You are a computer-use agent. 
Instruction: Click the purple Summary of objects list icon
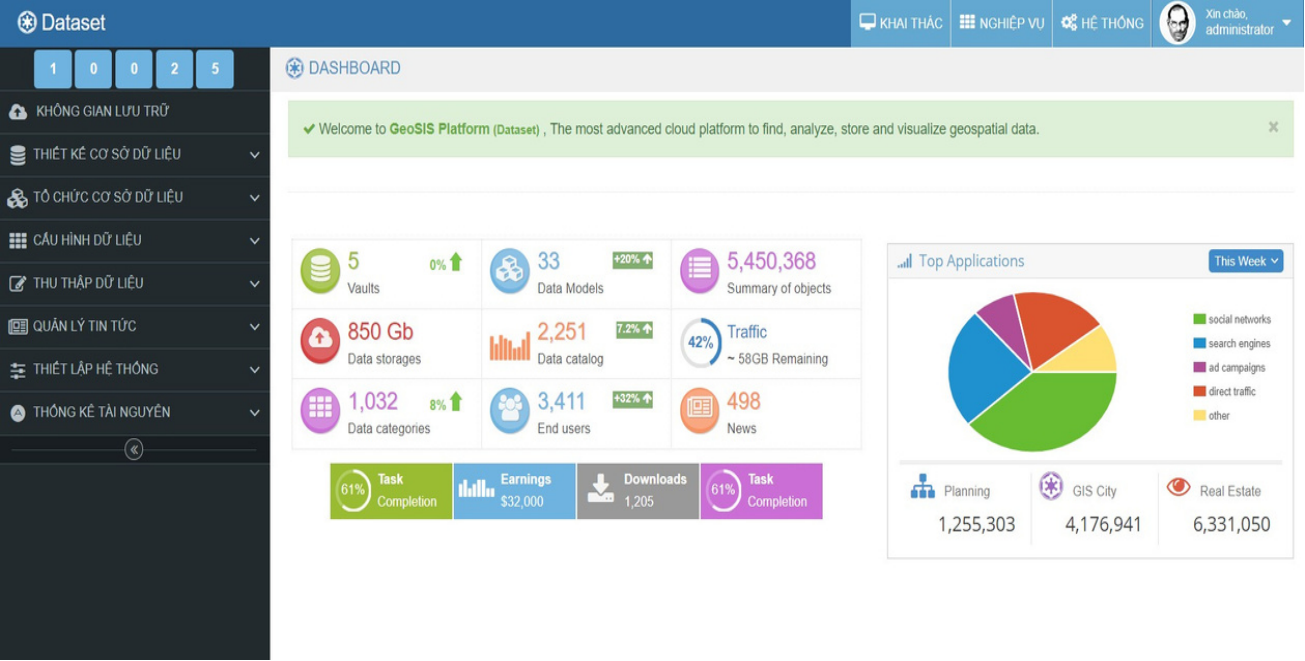(700, 272)
